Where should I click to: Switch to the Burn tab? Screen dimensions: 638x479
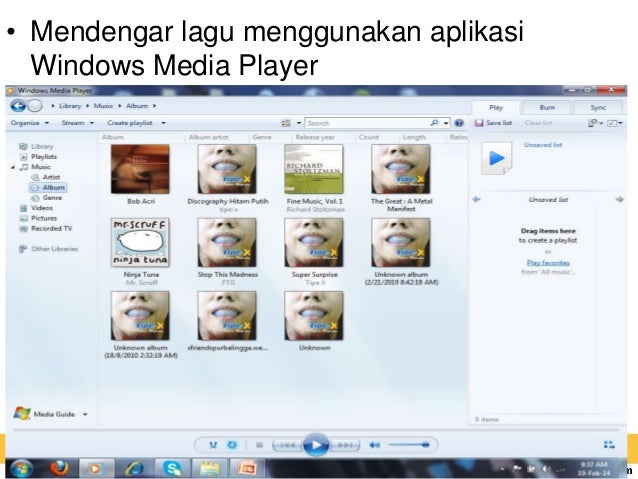pos(547,107)
